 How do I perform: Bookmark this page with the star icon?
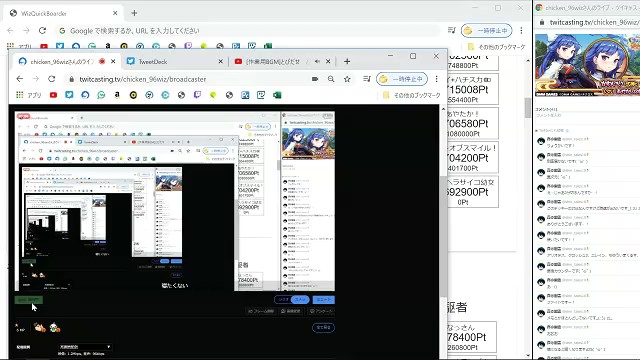(x=347, y=79)
